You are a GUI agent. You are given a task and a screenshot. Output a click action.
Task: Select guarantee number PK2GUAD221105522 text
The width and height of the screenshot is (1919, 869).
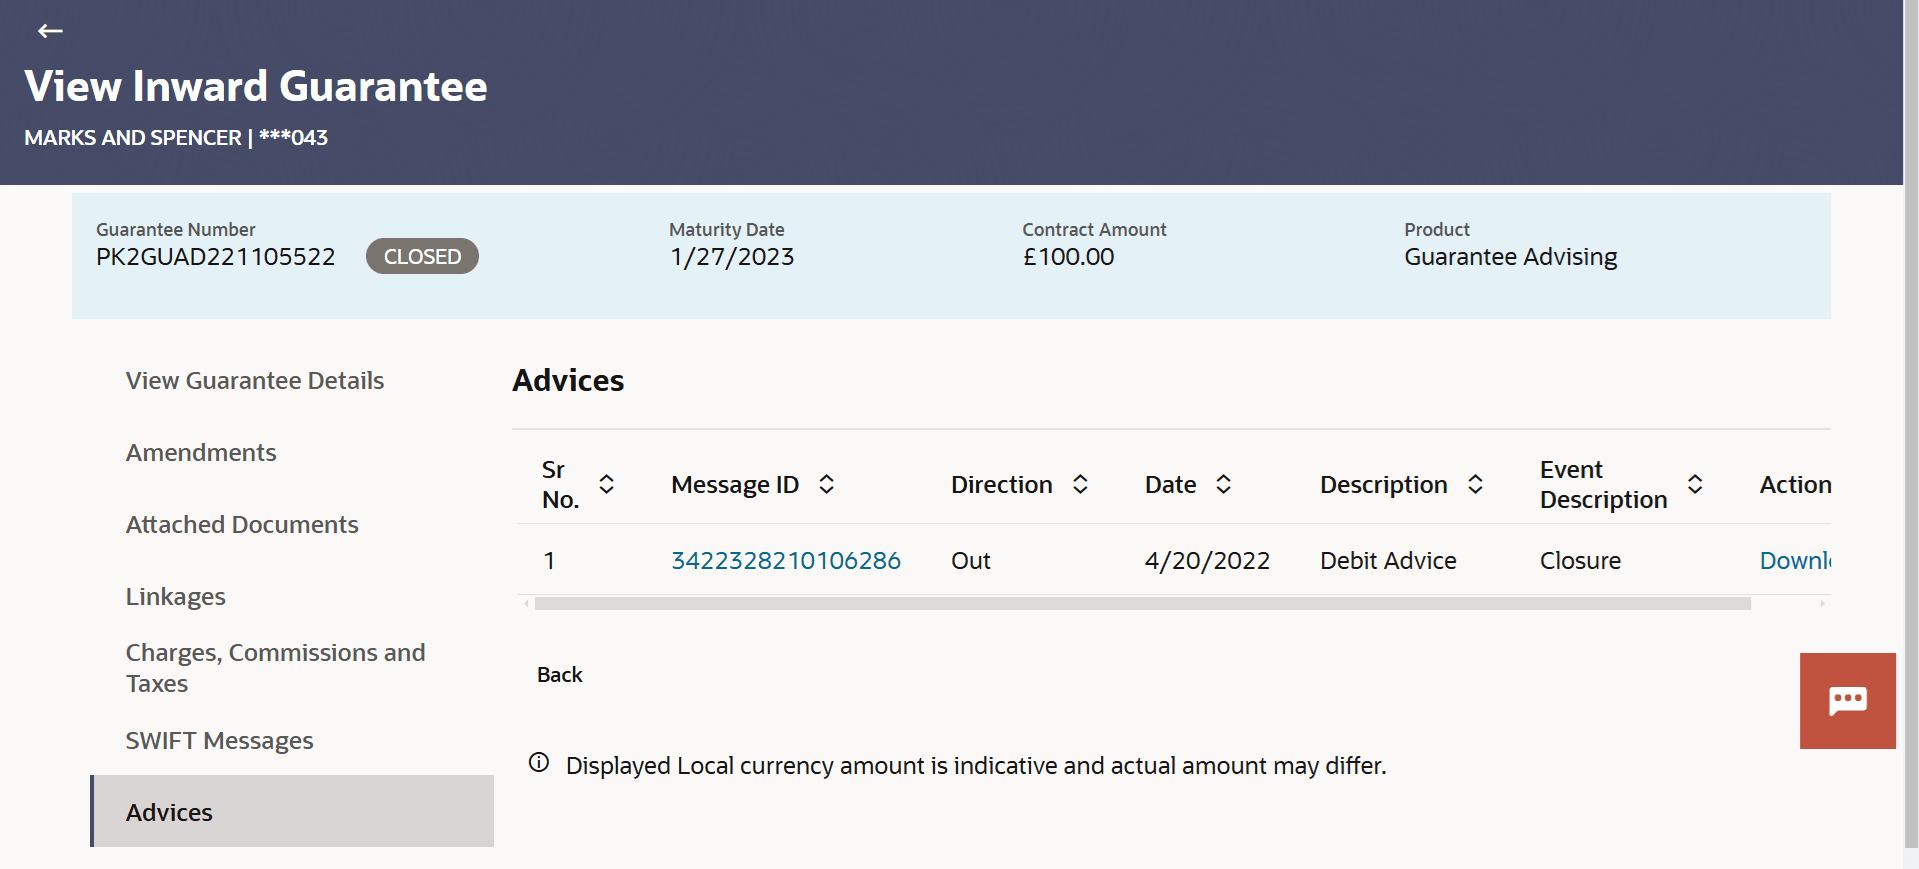click(x=216, y=257)
